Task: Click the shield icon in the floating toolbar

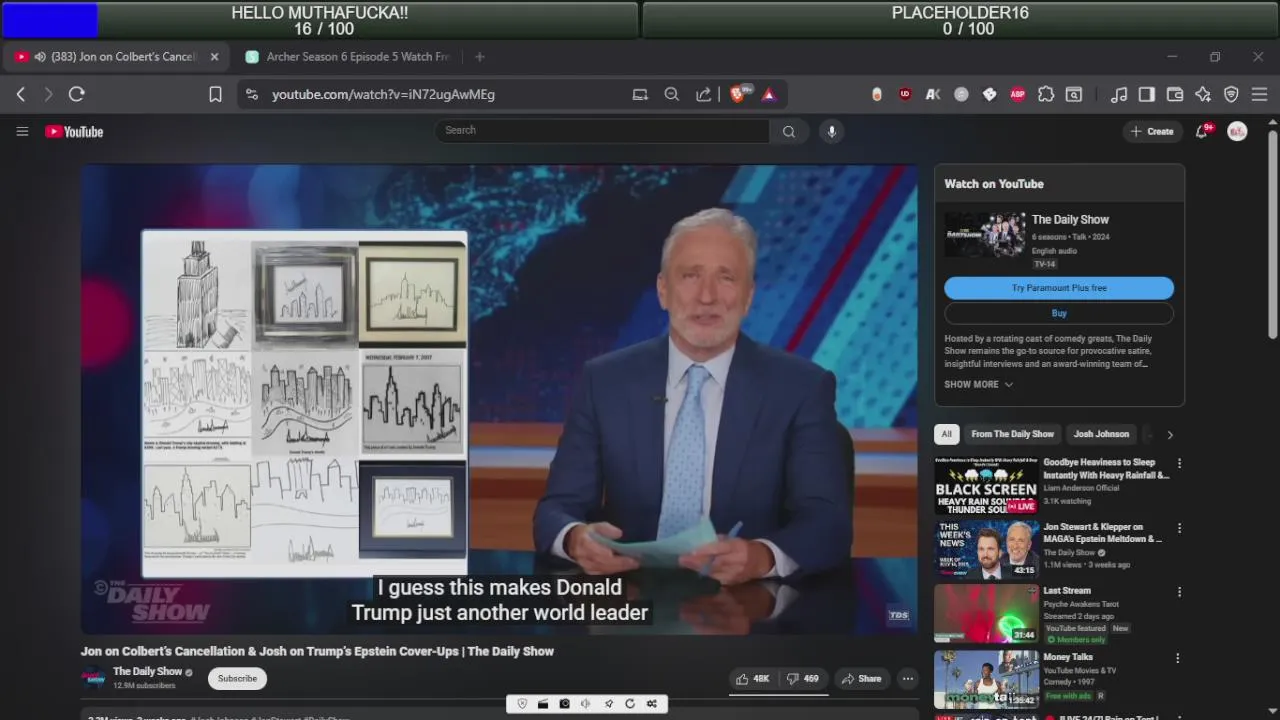Action: 522,704
